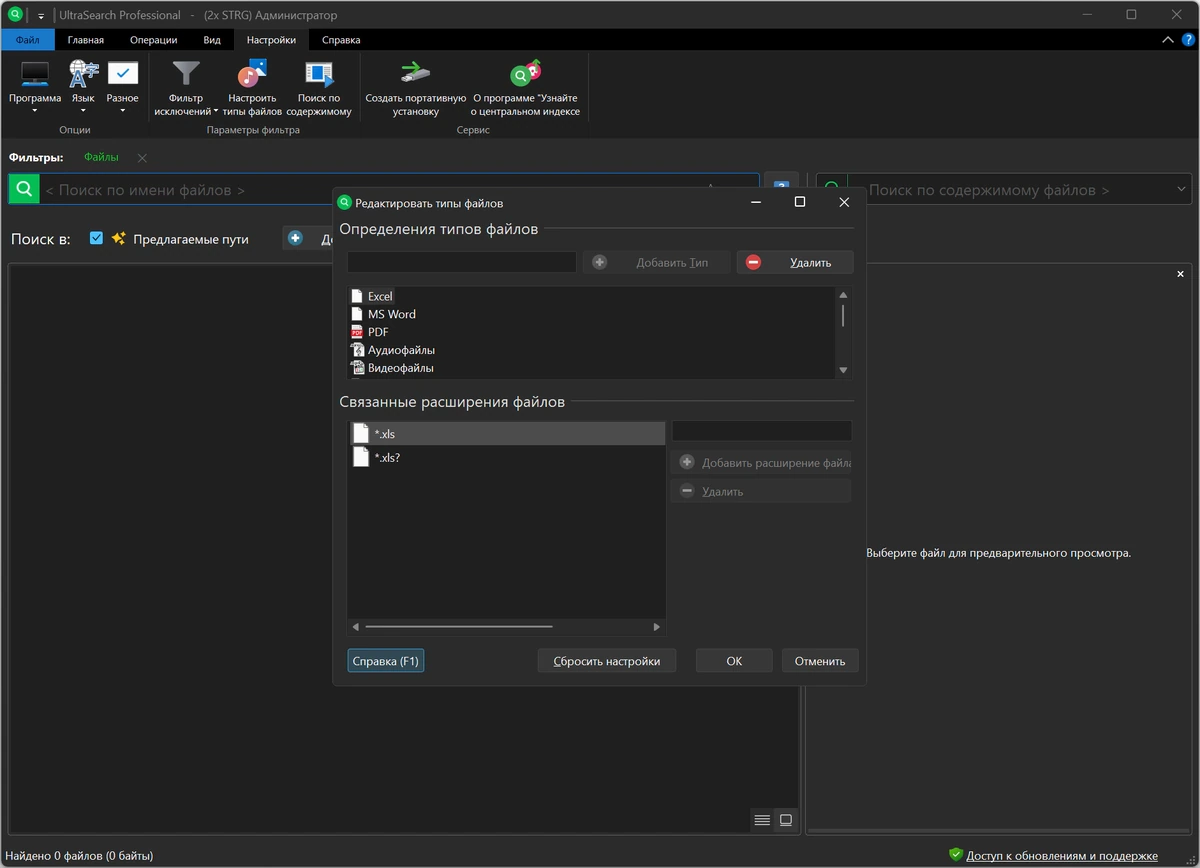Click the green file name search icon
Image resolution: width=1200 pixels, height=868 pixels.
click(x=24, y=189)
